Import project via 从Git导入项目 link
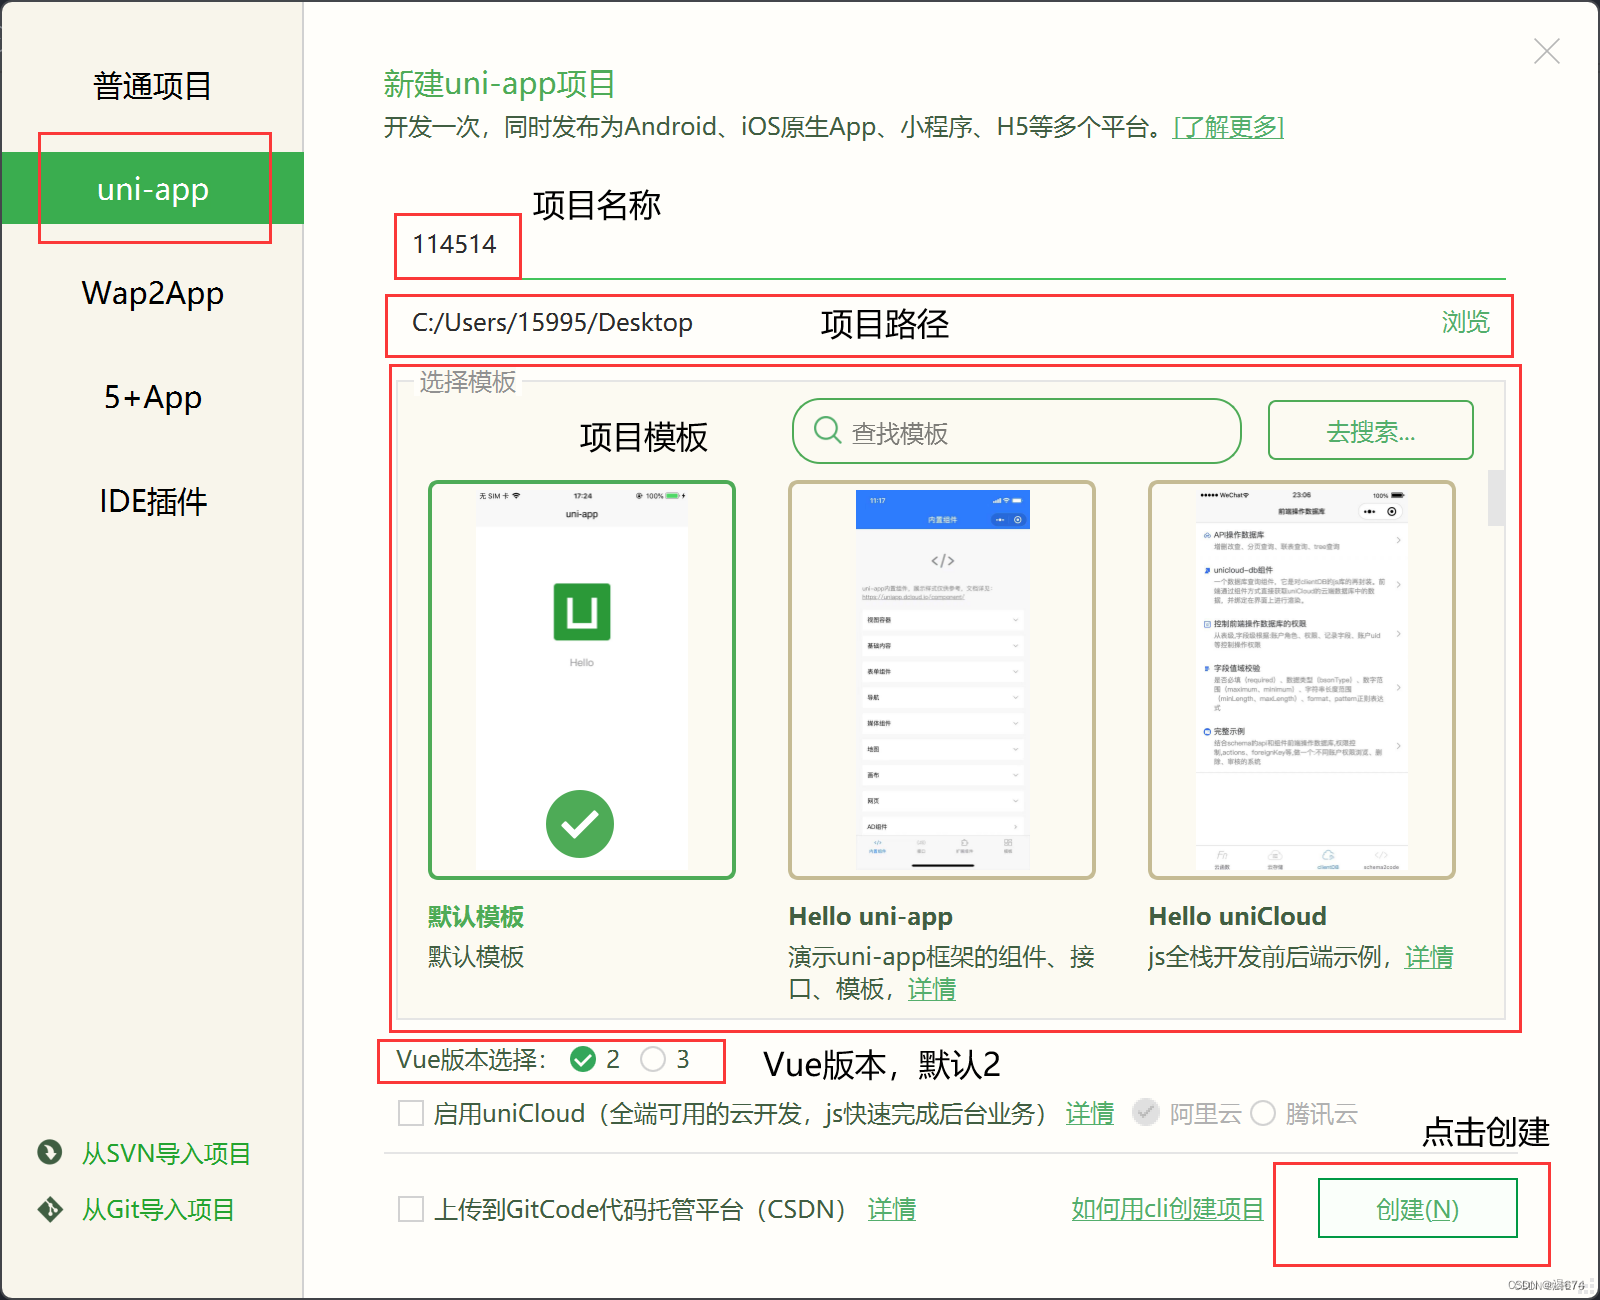1600x1300 pixels. pyautogui.click(x=157, y=1210)
